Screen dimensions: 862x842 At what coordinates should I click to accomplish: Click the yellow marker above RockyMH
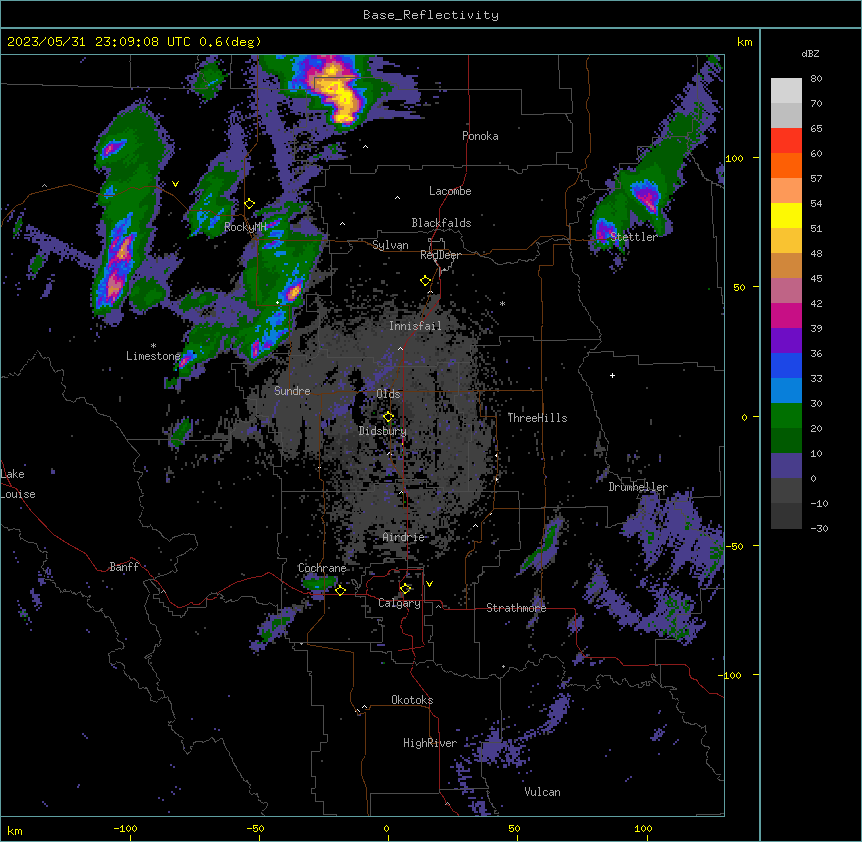pyautogui.click(x=249, y=203)
